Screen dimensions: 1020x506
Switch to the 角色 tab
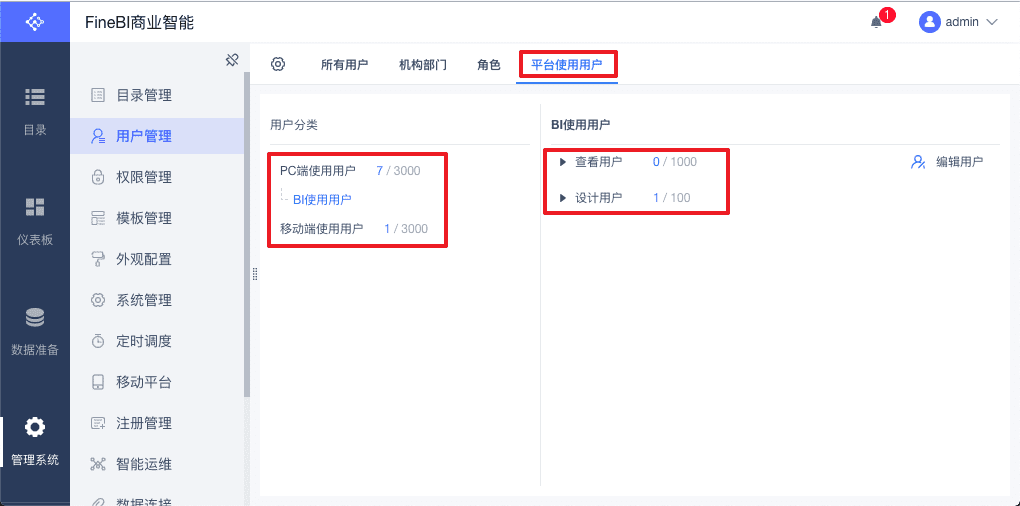pyautogui.click(x=489, y=65)
